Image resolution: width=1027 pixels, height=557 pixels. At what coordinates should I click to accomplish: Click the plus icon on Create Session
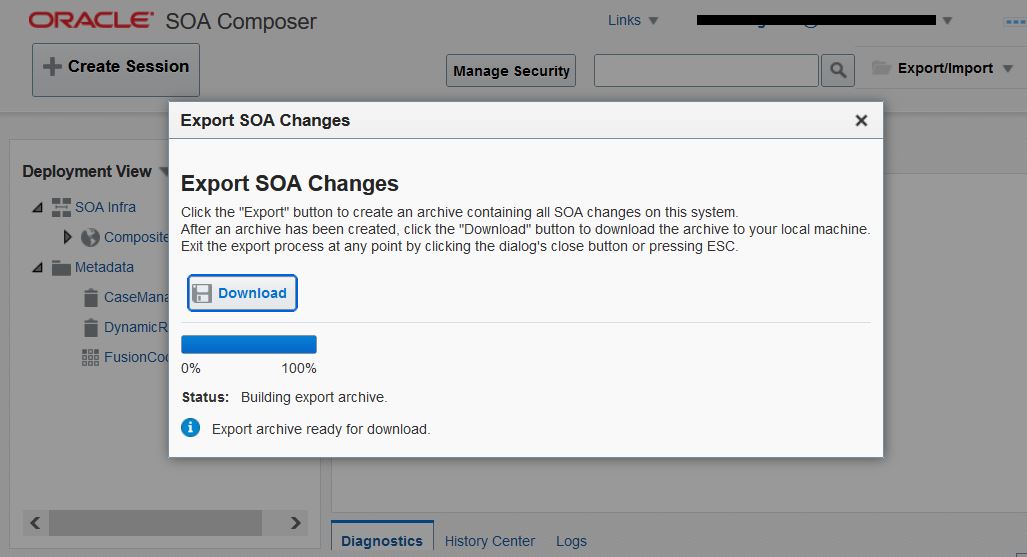click(x=52, y=66)
